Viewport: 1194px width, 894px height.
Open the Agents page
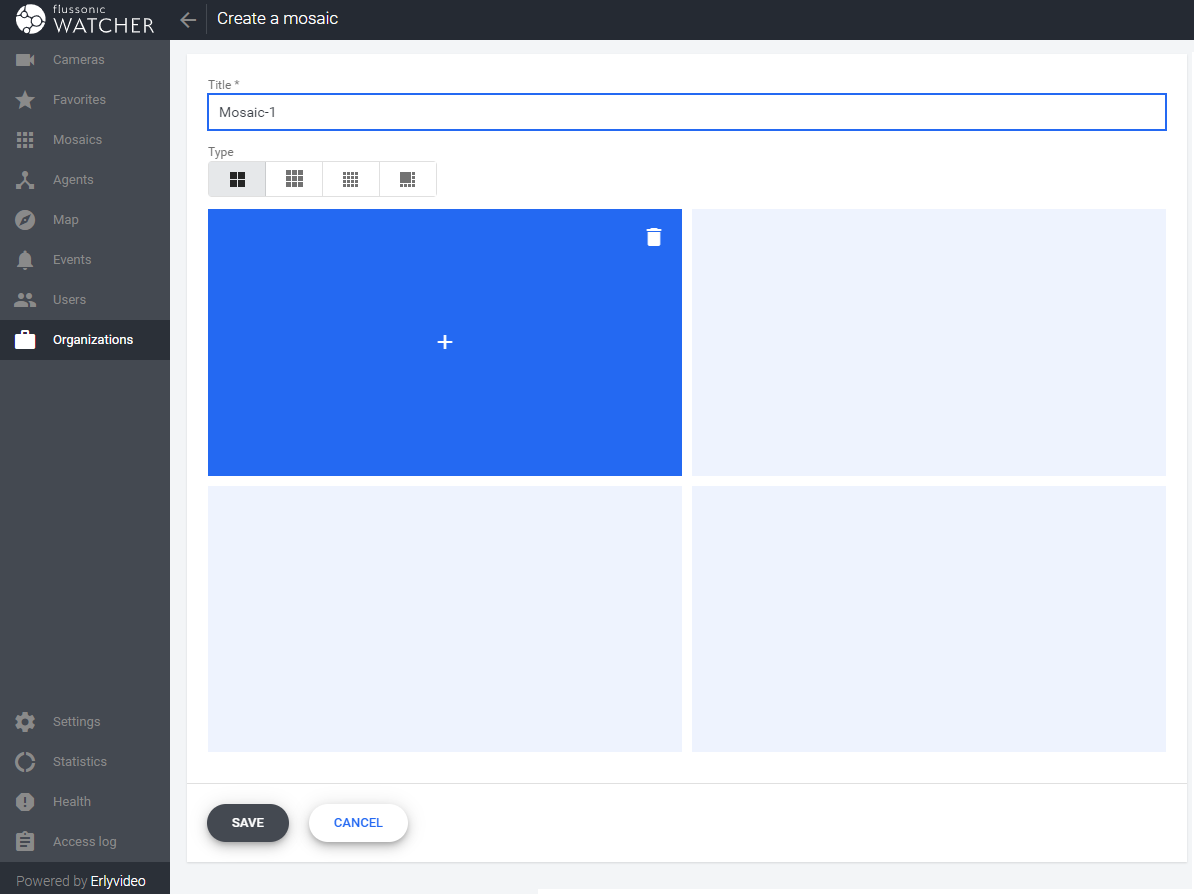click(73, 180)
